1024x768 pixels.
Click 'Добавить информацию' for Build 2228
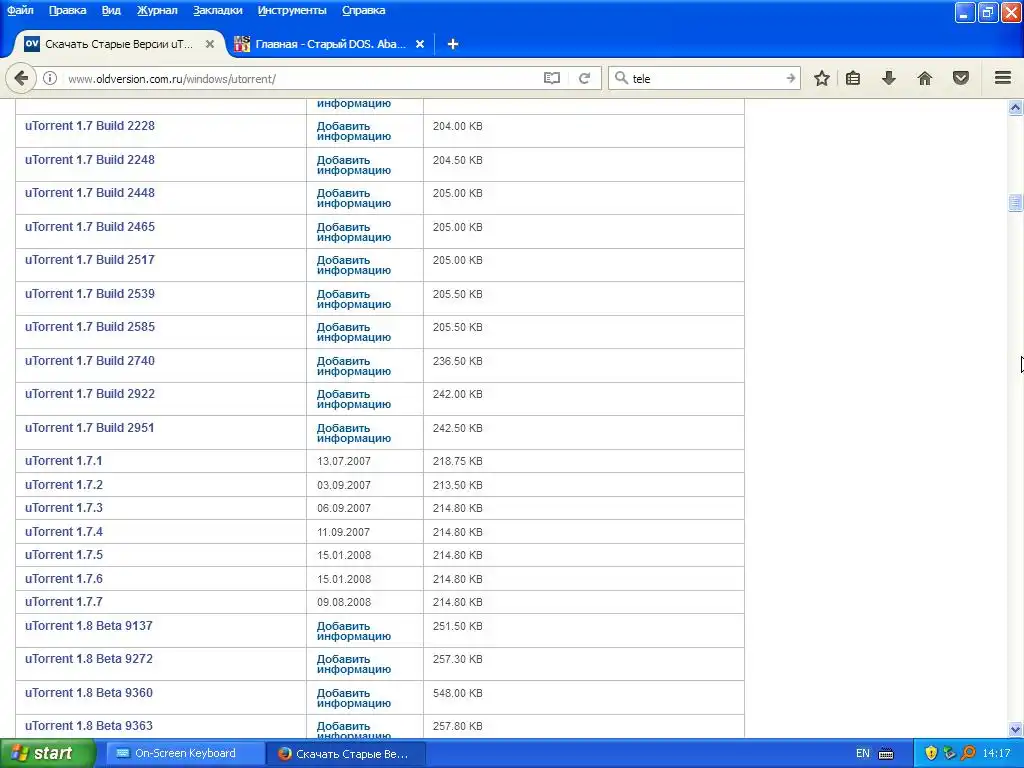click(353, 131)
